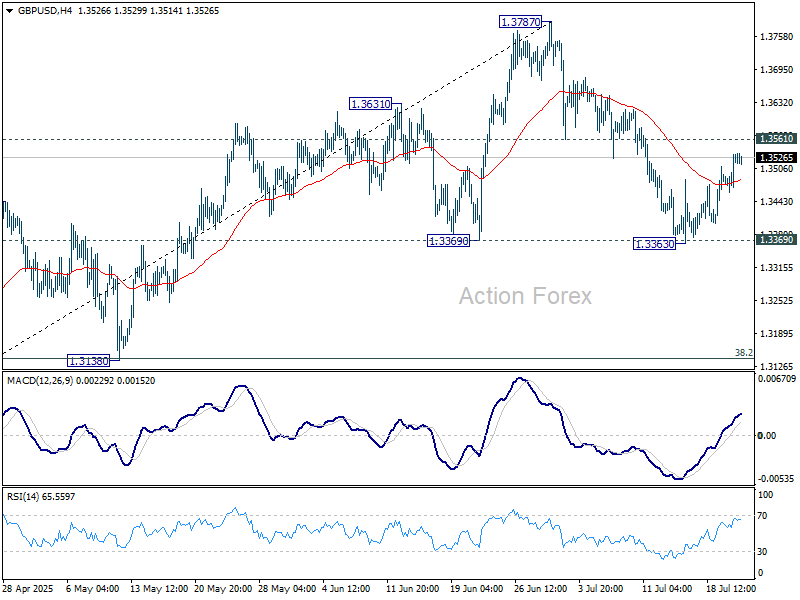
Task: Click the 28 Apr 2025 date label
Action: pos(28,589)
